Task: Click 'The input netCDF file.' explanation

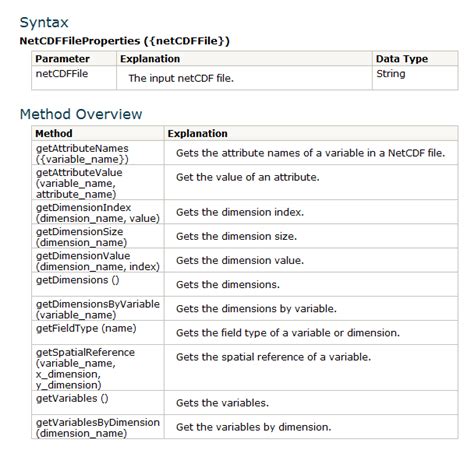Action: click(181, 78)
